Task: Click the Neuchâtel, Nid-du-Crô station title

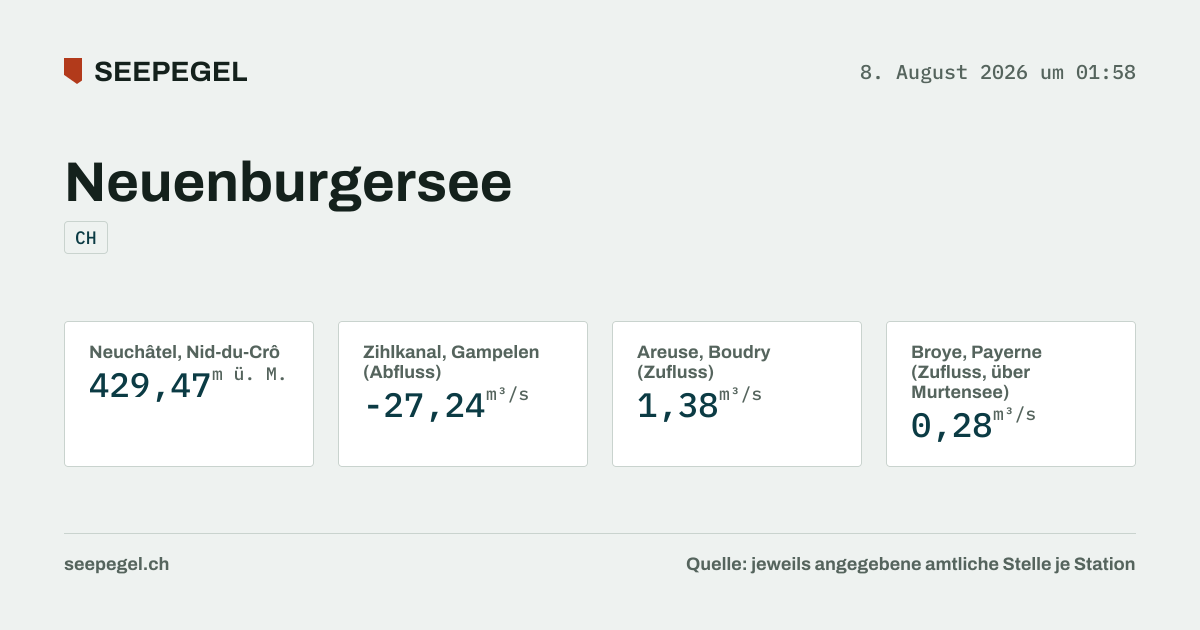Action: tap(184, 352)
